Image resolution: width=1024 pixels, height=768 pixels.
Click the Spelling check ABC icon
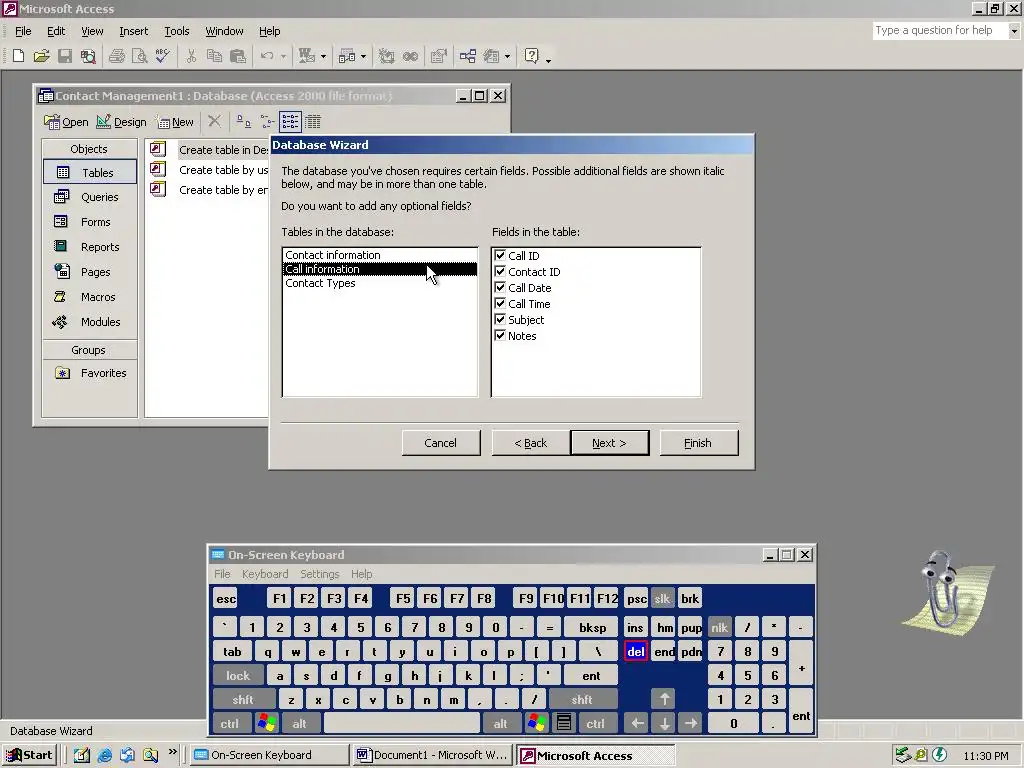162,56
